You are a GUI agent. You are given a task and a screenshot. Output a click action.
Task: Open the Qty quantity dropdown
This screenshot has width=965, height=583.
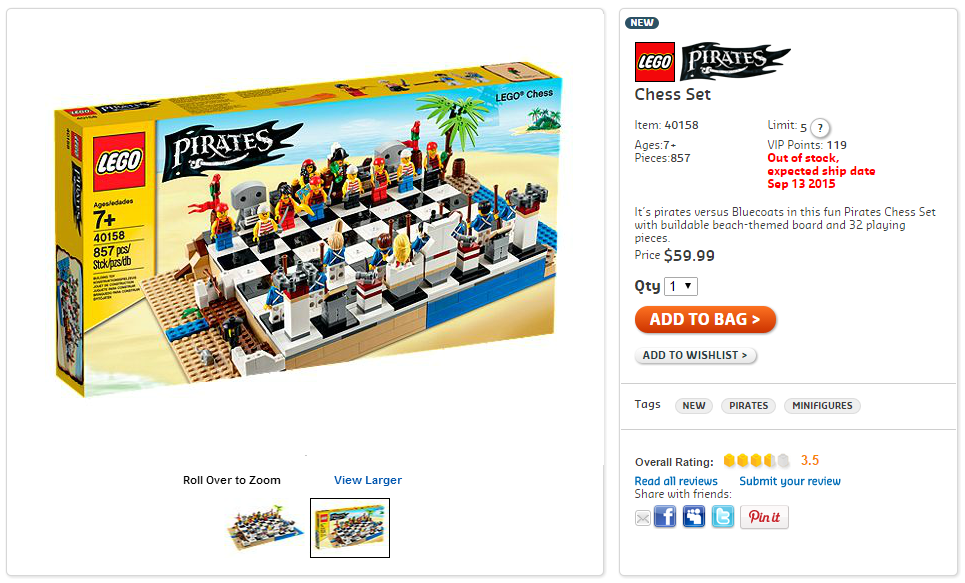point(681,286)
